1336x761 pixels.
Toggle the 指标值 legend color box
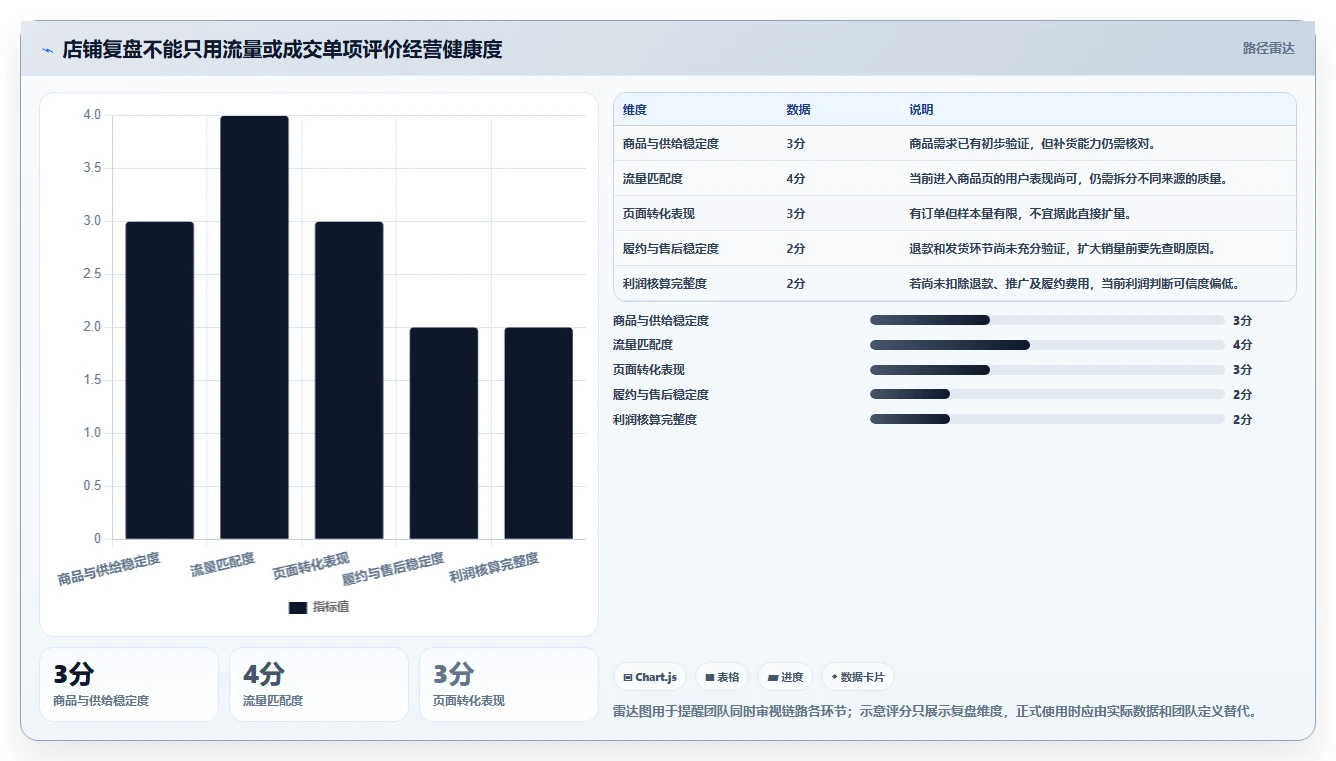[298, 607]
